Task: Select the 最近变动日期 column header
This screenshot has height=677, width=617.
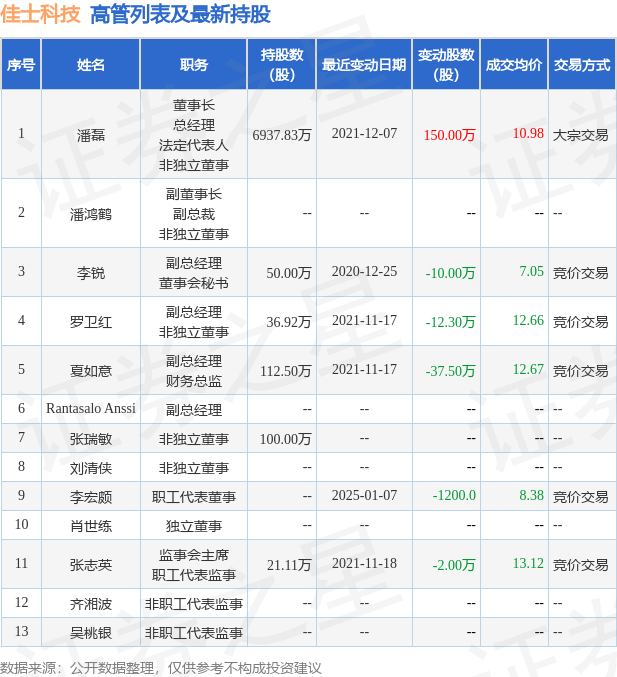Action: 364,65
